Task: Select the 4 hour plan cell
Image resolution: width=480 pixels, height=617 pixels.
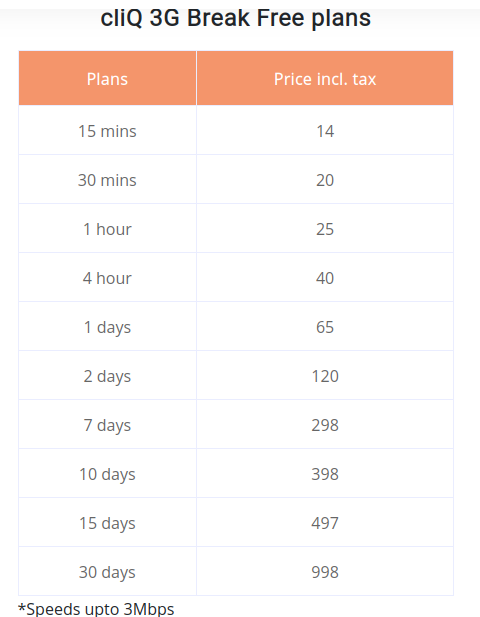Action: coord(107,277)
